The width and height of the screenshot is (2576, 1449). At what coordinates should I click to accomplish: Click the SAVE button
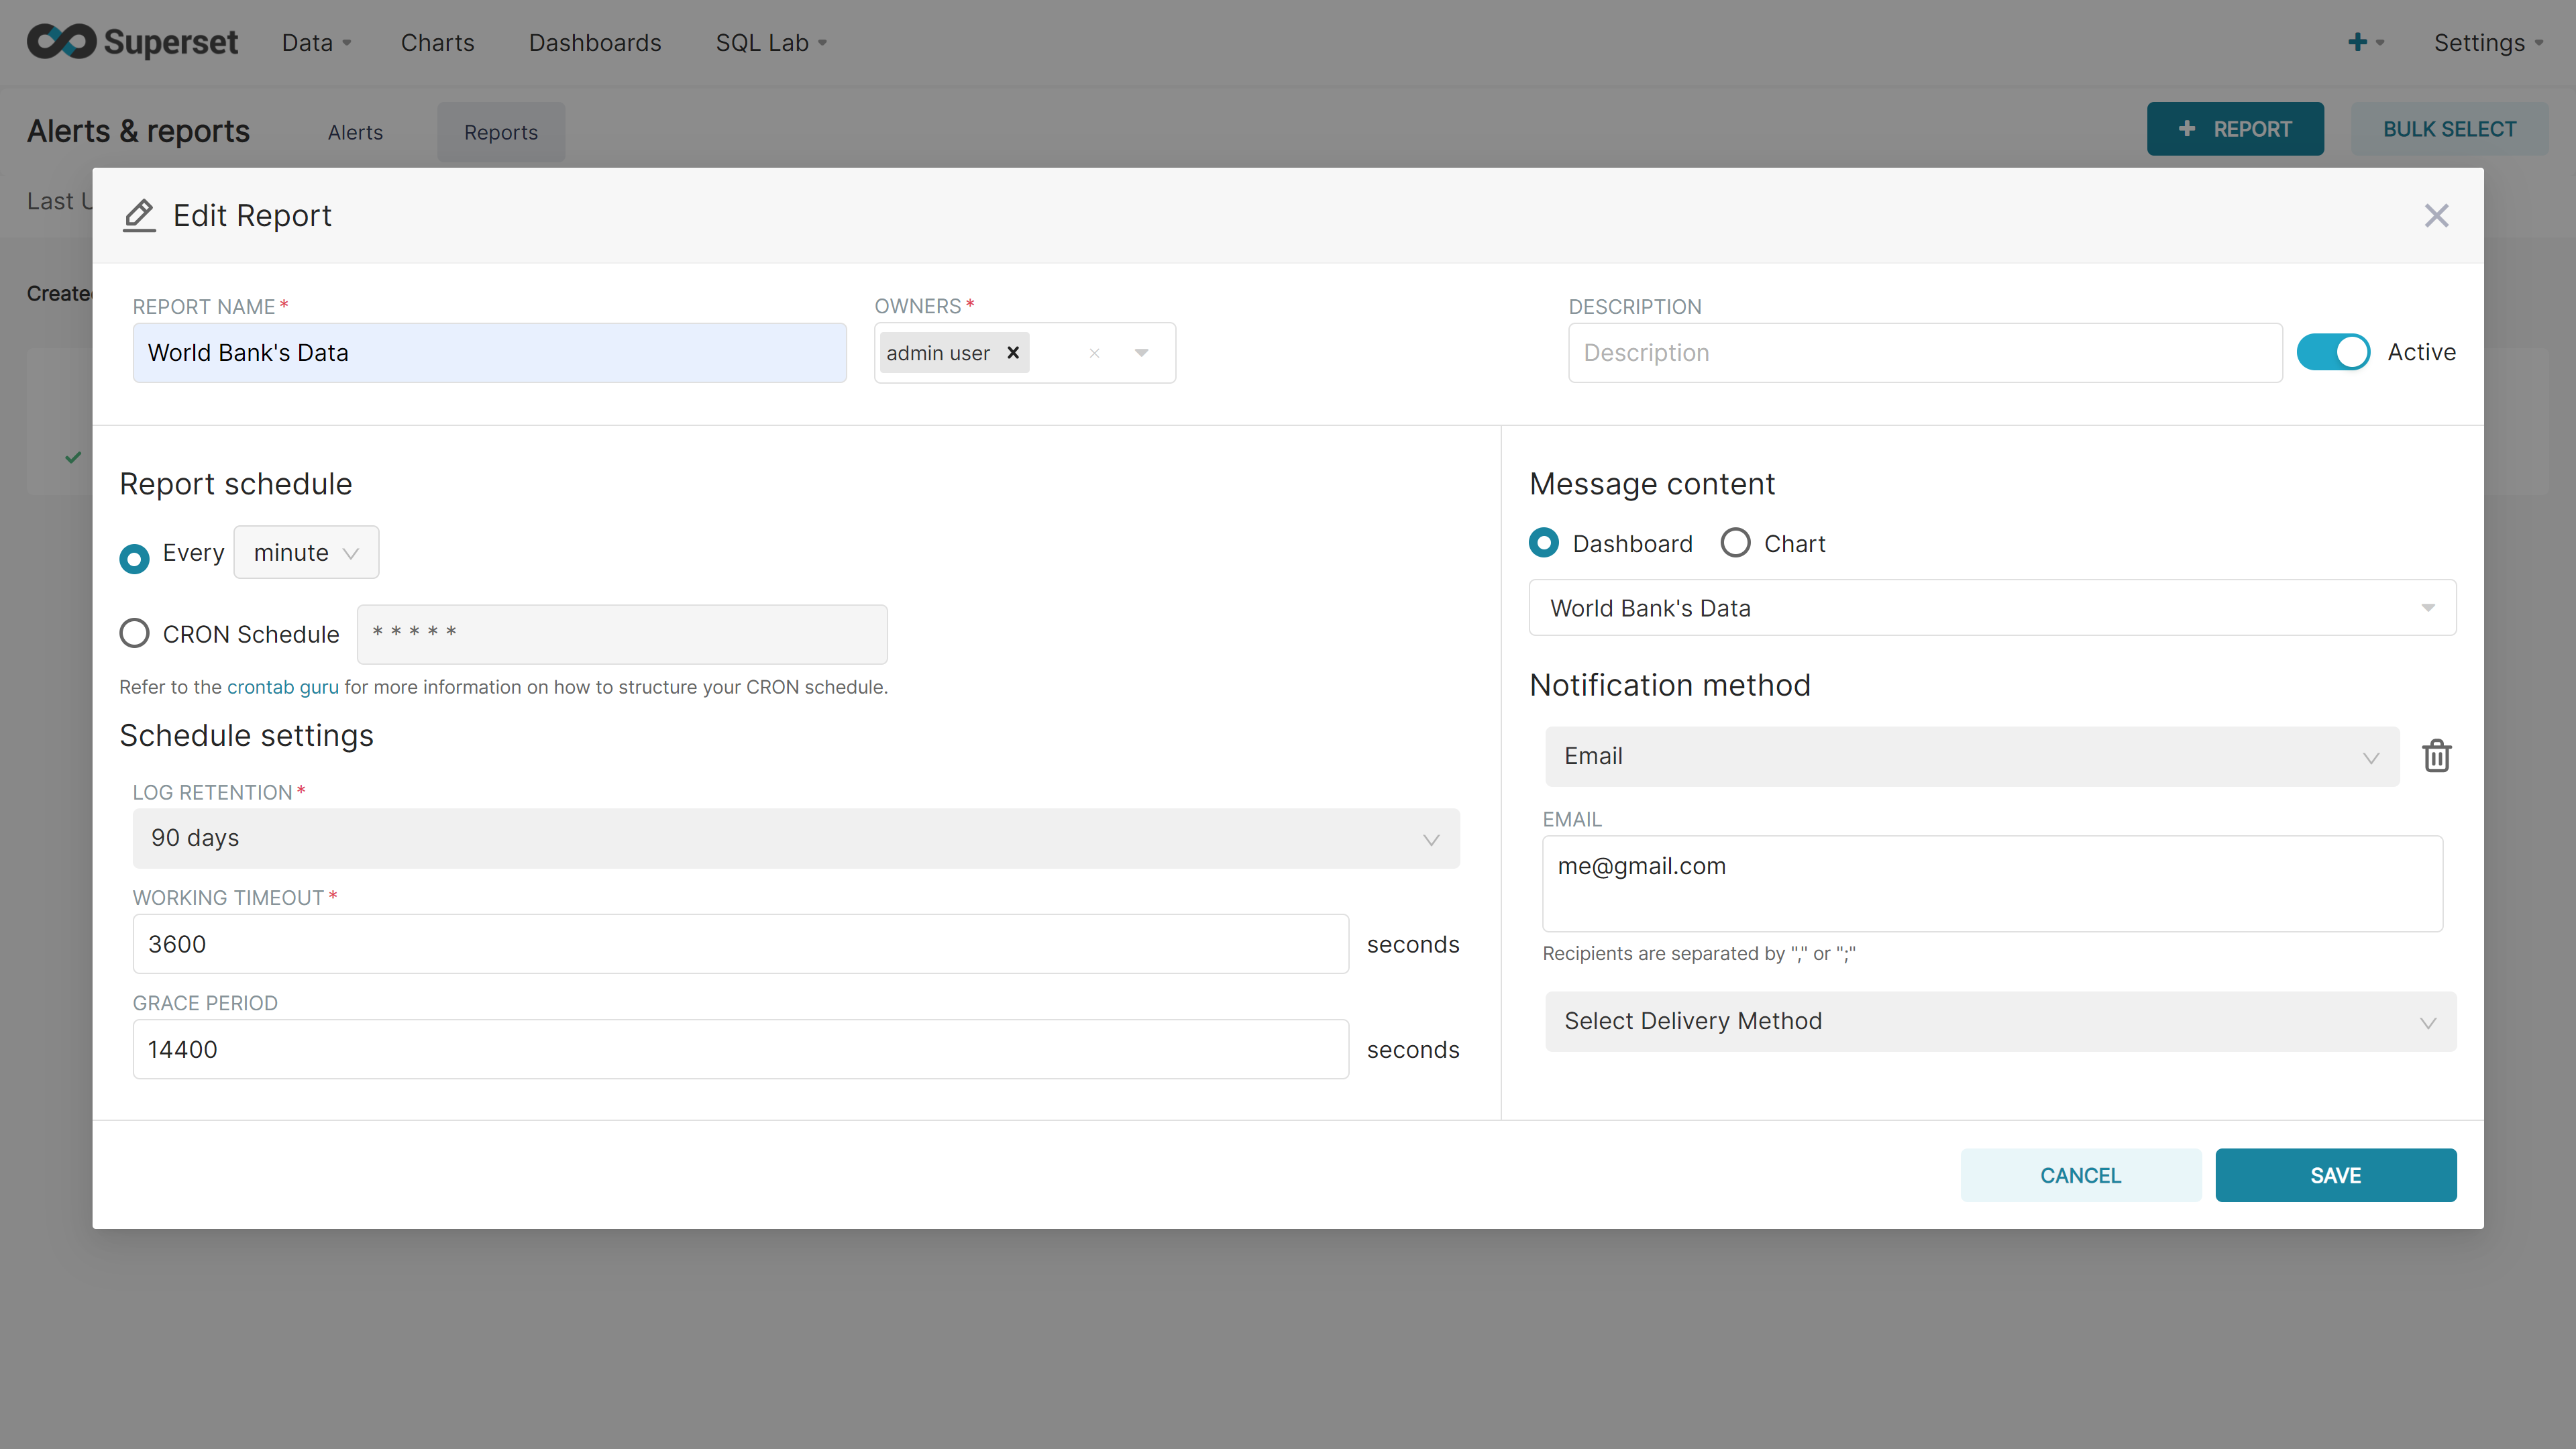pos(2335,1175)
